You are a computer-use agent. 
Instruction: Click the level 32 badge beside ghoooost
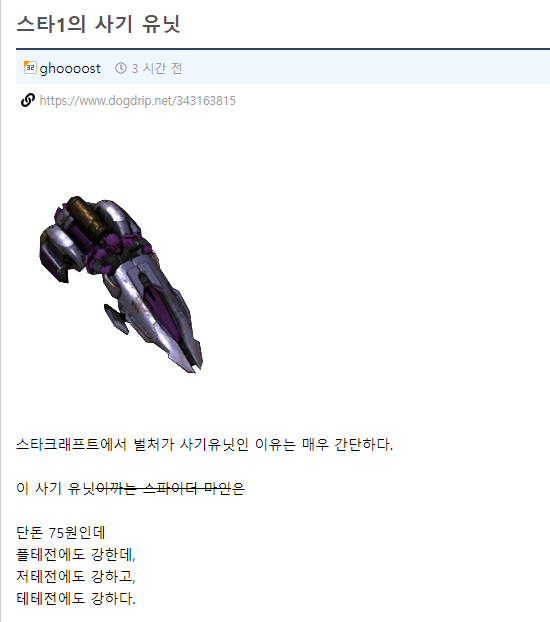point(30,68)
